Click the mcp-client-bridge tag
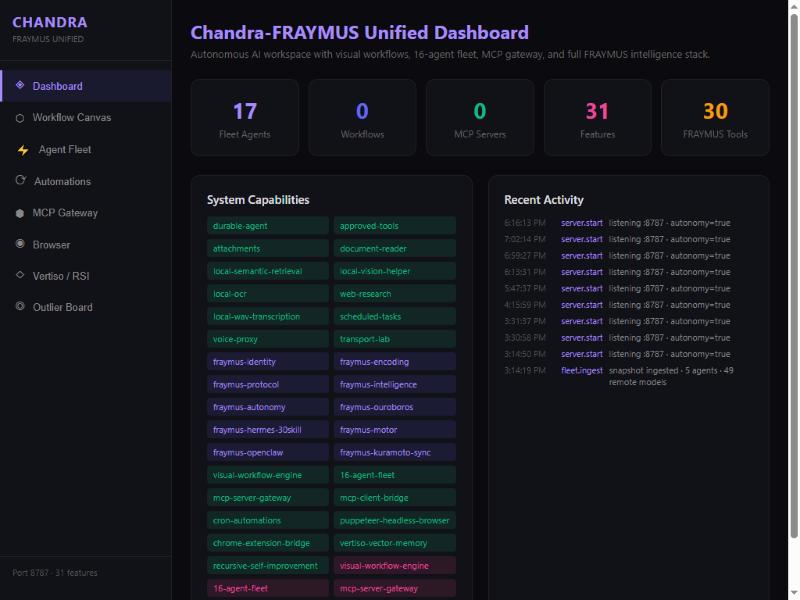Screen dimensions: 800x600 coord(394,497)
